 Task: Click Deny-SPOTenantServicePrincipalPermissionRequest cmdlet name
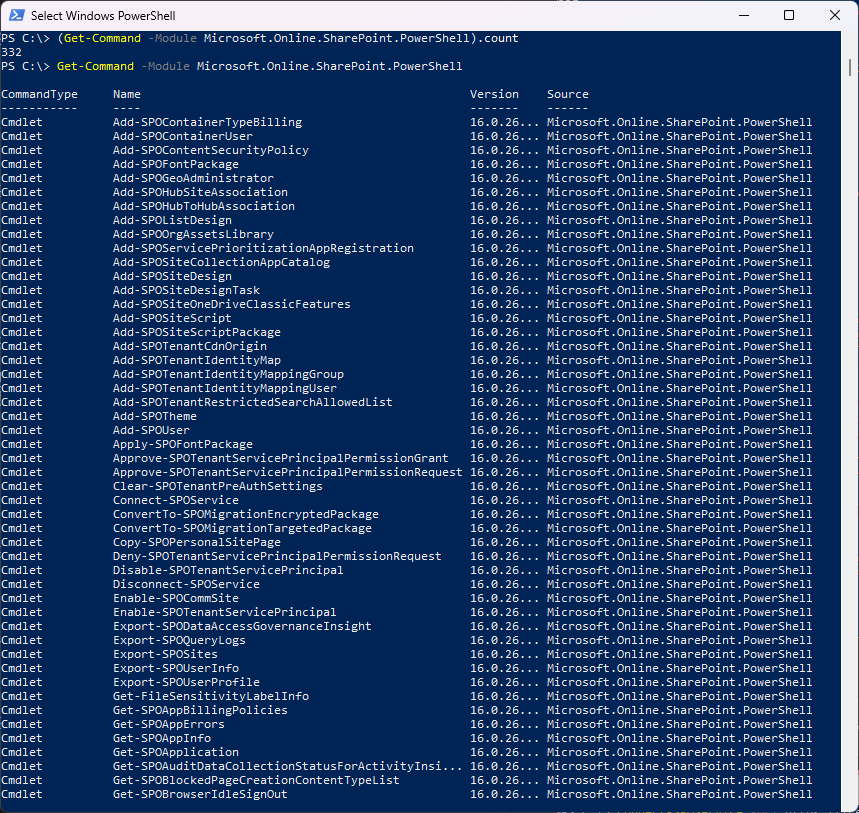pyautogui.click(x=277, y=556)
